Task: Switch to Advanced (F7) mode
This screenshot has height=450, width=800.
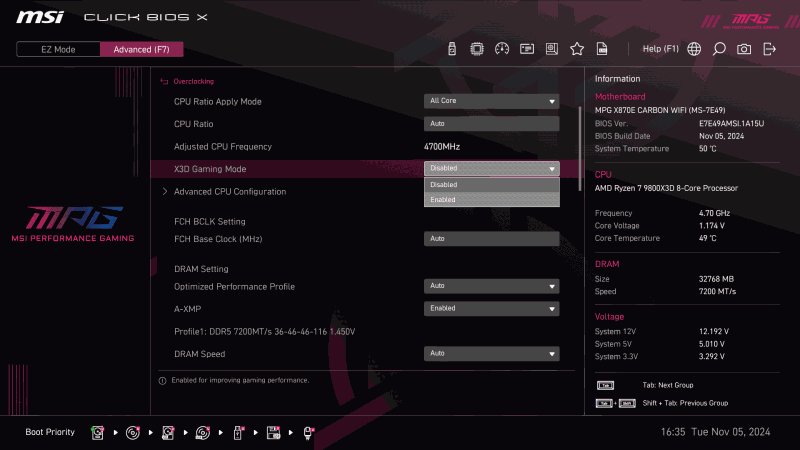Action: tap(141, 49)
